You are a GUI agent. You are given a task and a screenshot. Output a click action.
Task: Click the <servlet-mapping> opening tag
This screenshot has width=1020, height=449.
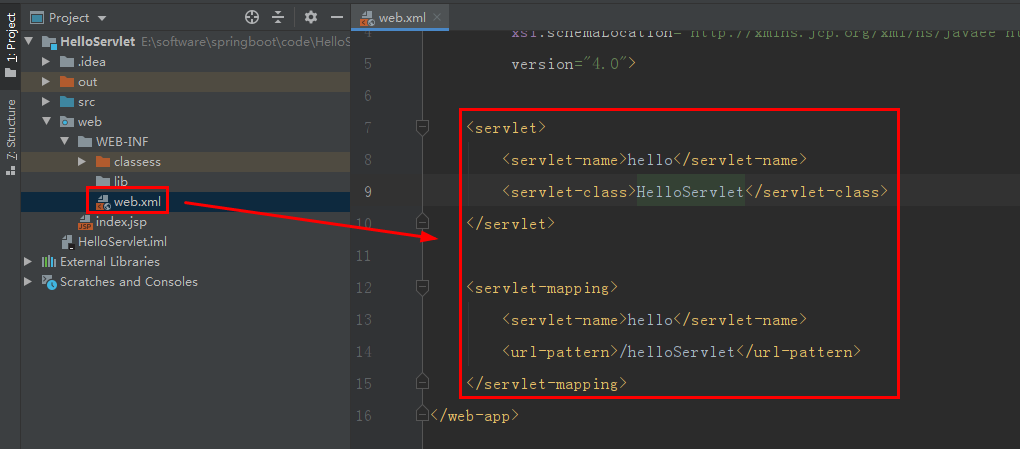(x=543, y=288)
